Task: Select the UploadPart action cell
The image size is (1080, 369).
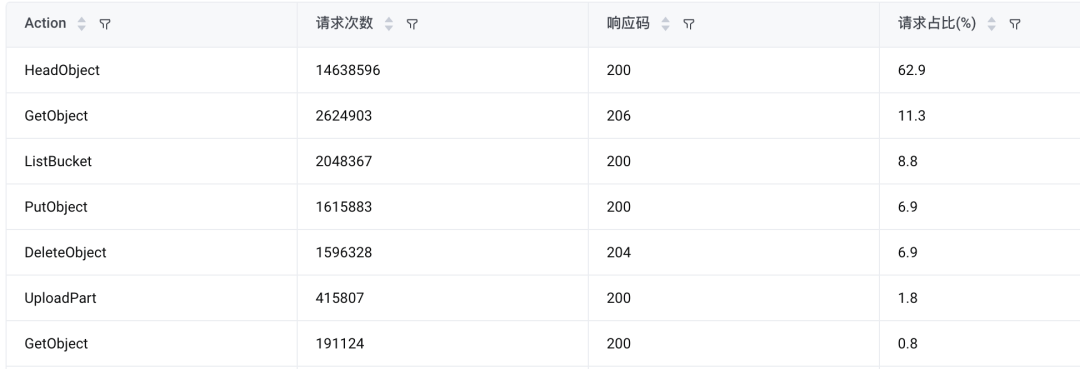Action: click(x=152, y=298)
